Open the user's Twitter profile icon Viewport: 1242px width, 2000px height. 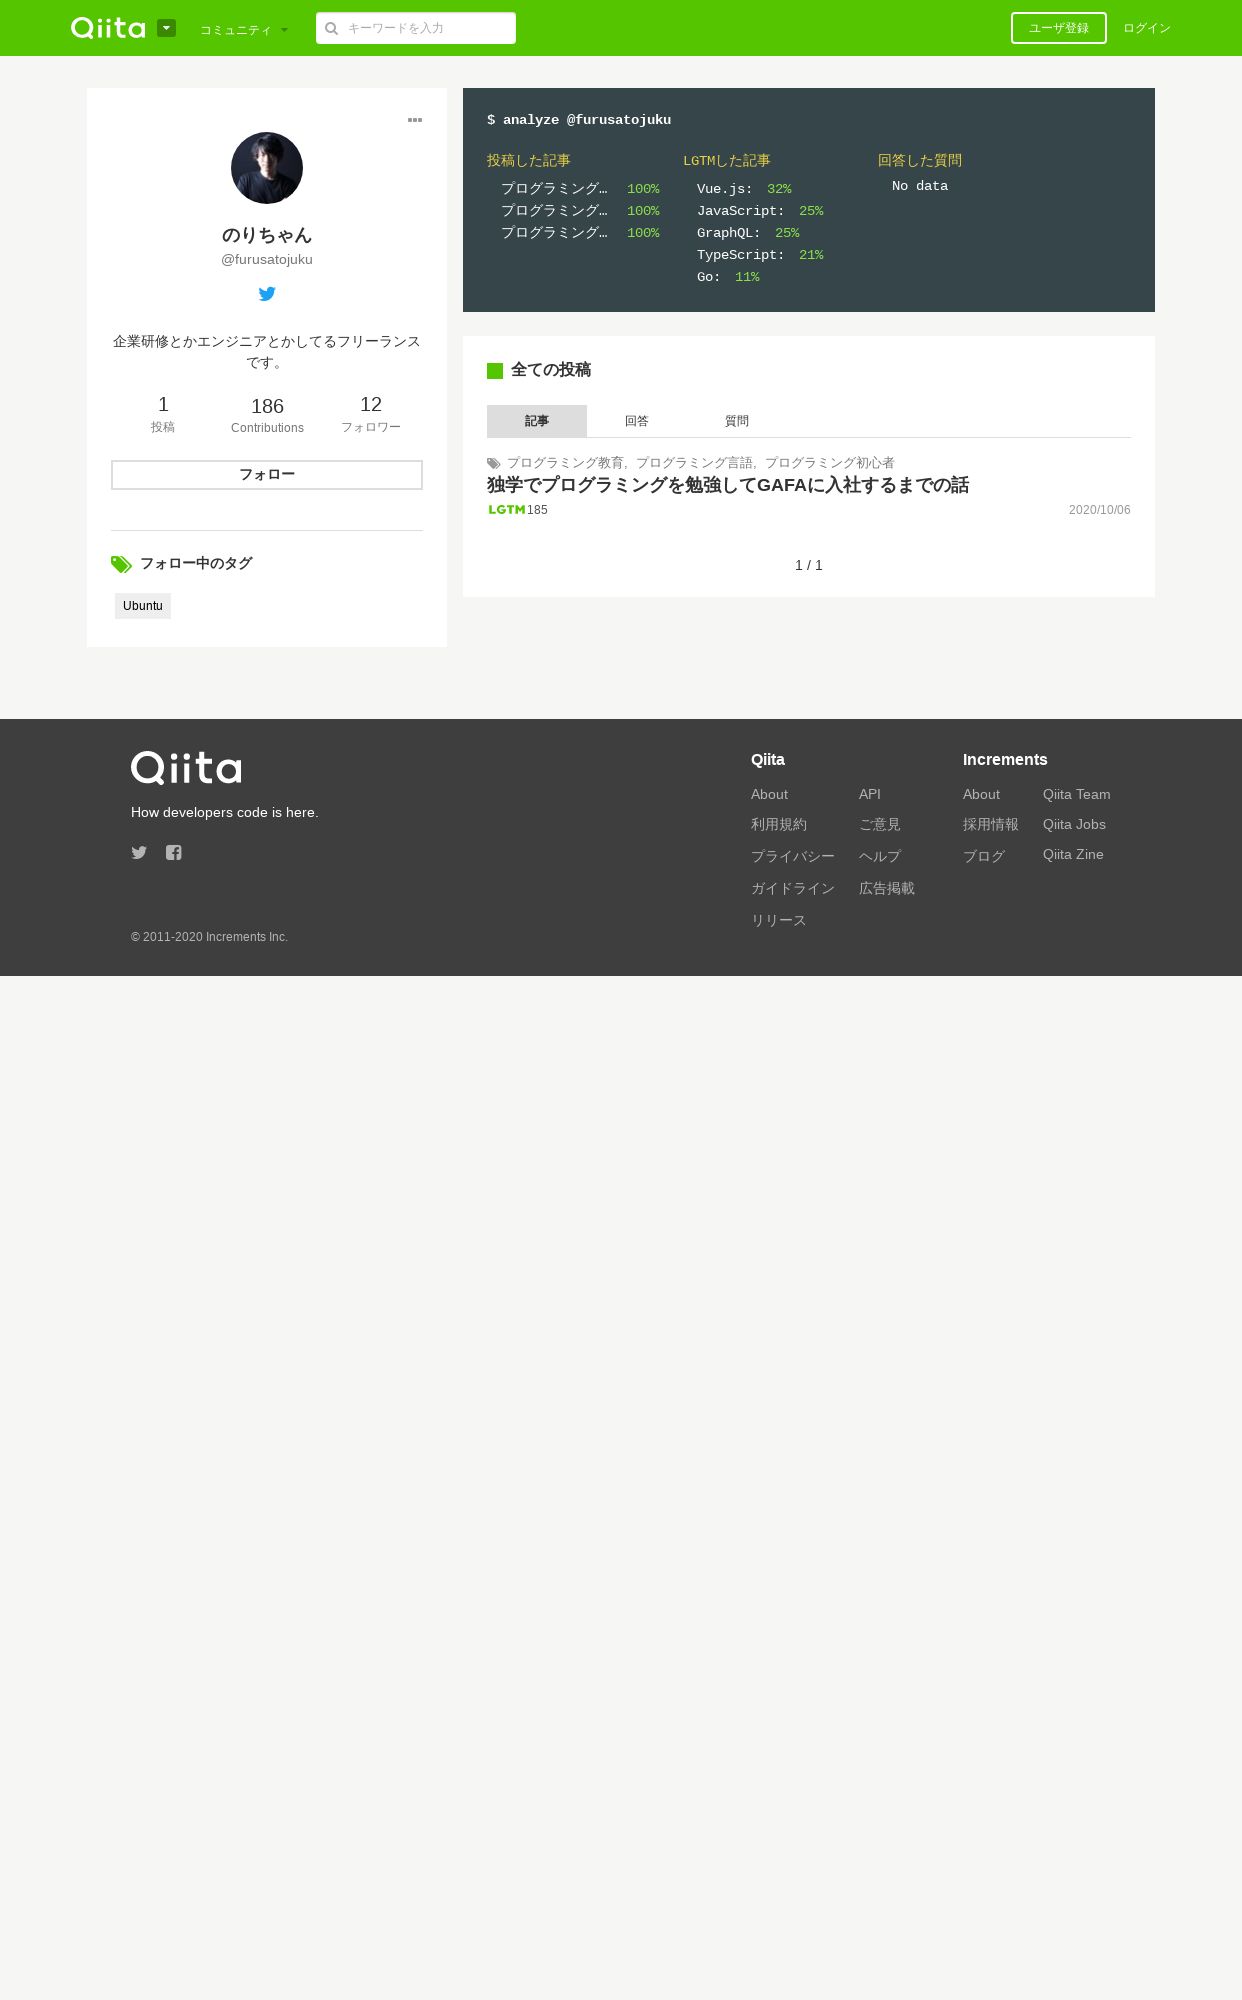[267, 294]
